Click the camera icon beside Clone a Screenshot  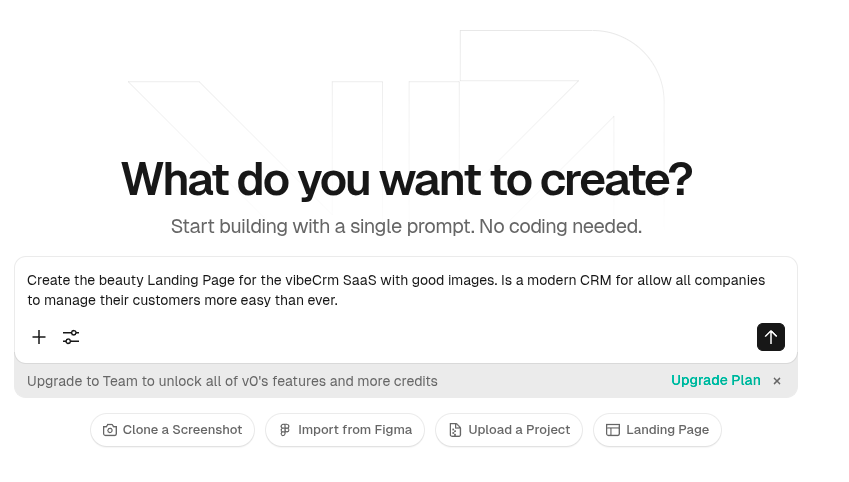pos(110,430)
